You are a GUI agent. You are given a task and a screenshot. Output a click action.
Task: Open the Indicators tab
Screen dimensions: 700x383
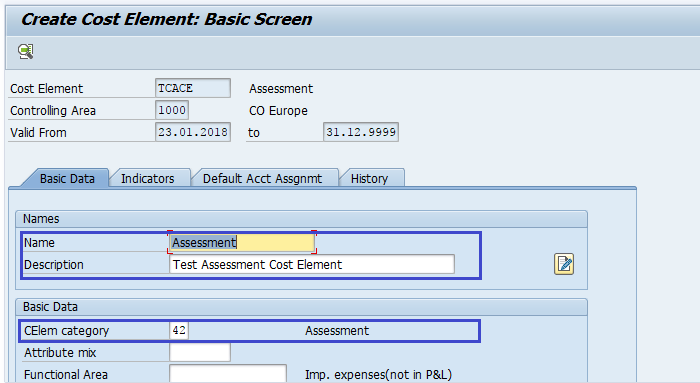[x=148, y=179]
